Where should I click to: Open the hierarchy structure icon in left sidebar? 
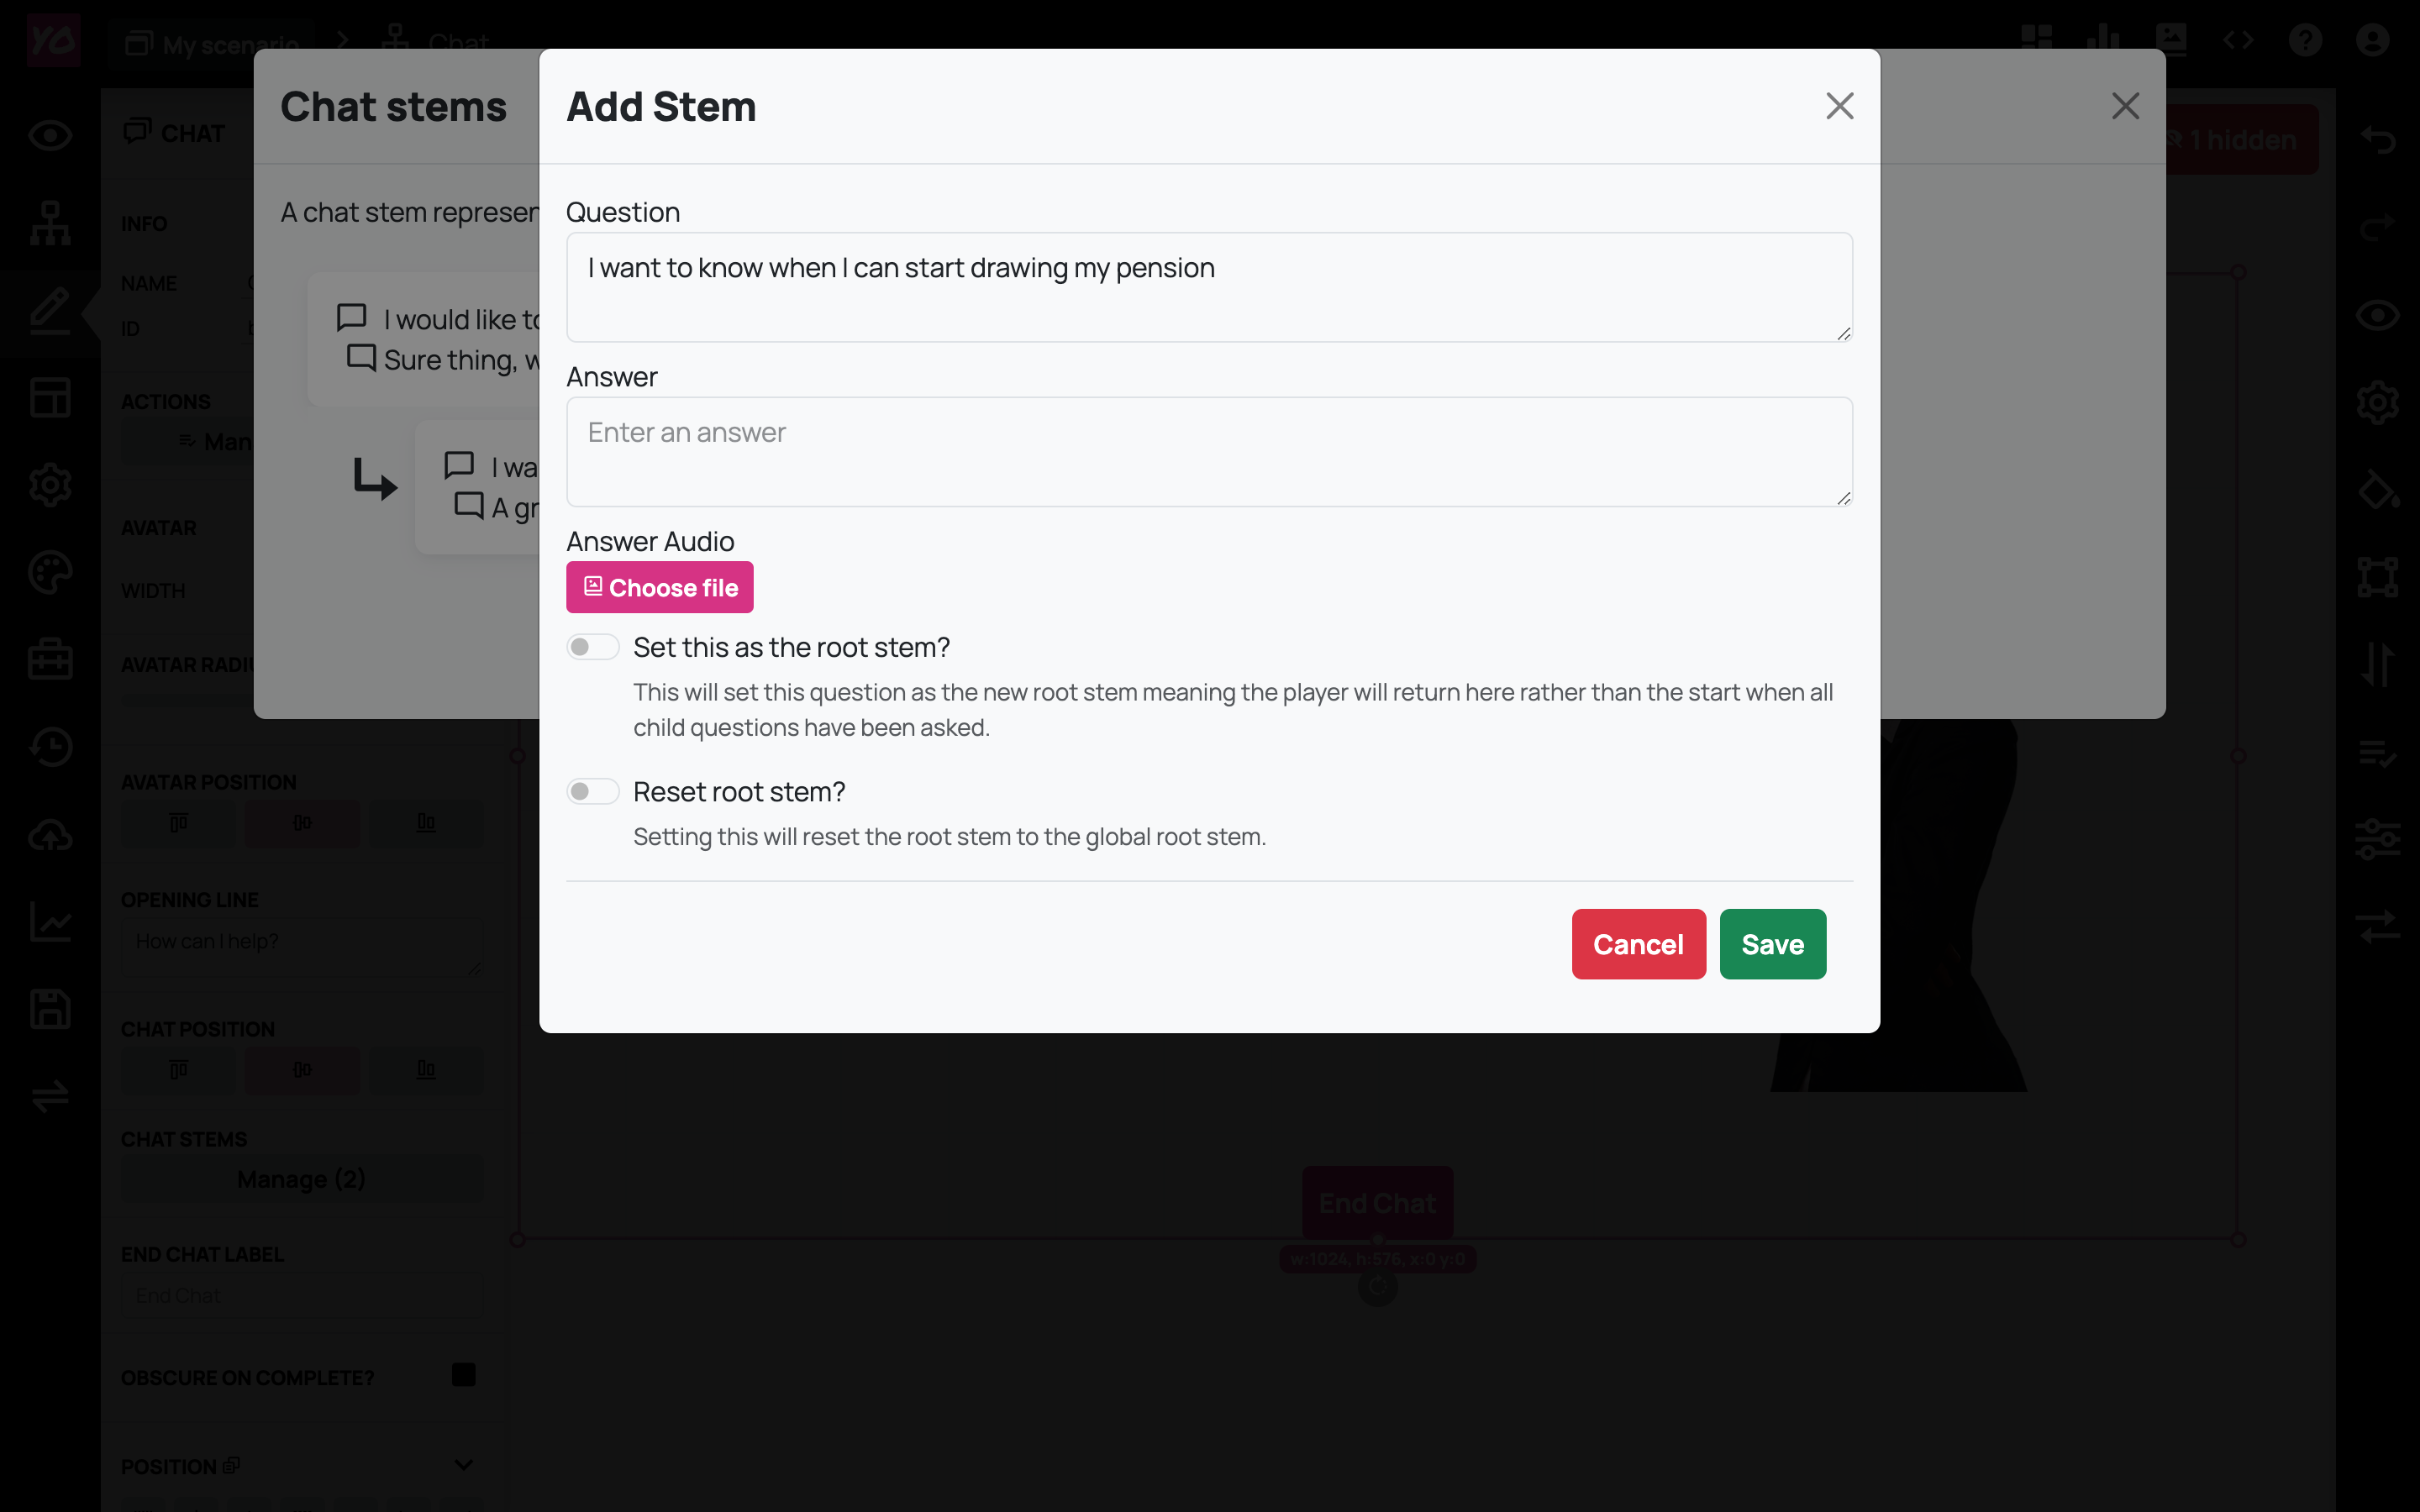pos(50,223)
